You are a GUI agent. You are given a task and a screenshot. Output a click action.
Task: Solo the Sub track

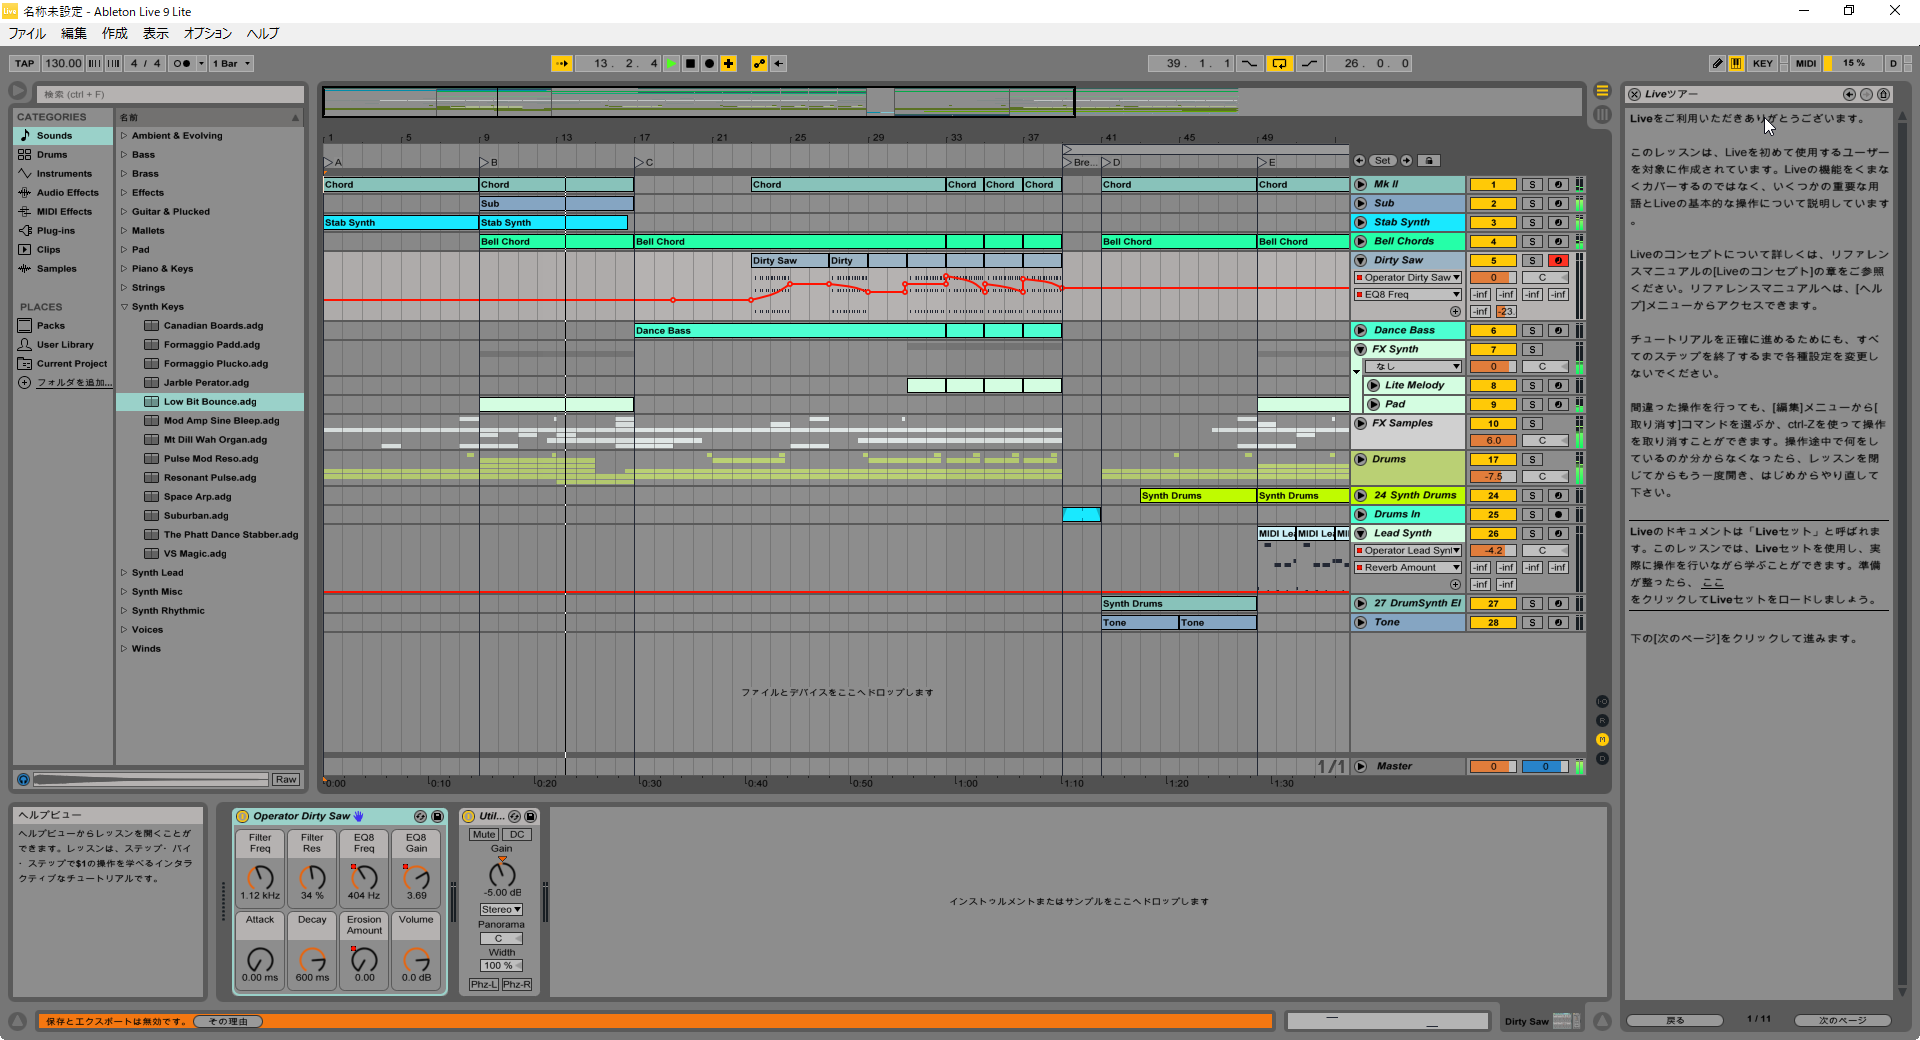[1532, 203]
